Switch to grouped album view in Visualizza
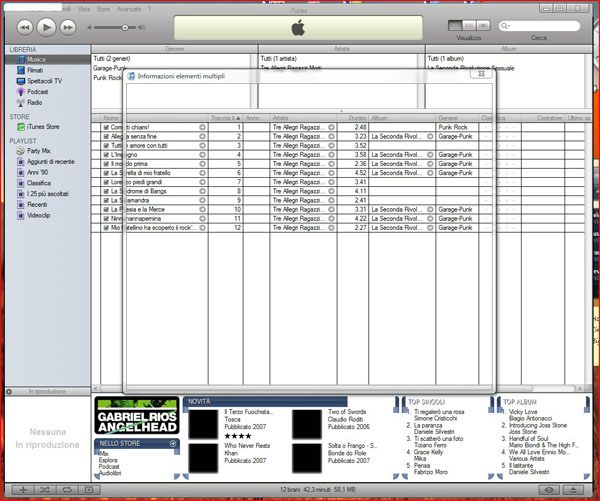 pos(469,26)
